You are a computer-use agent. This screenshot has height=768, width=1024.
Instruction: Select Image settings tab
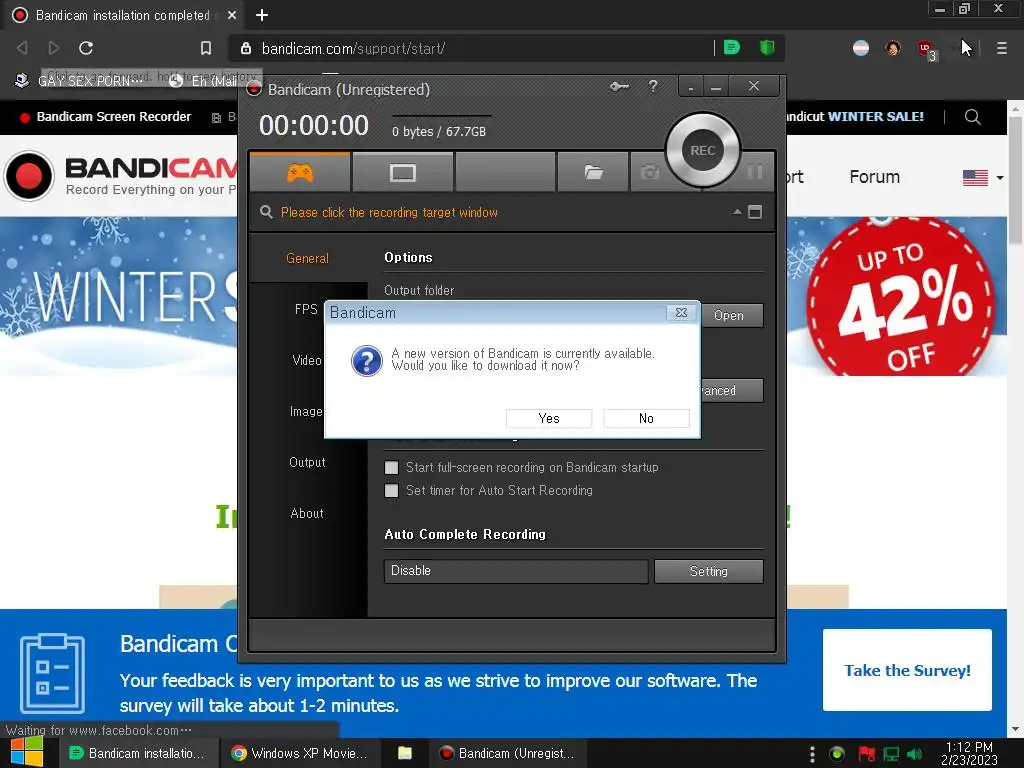306,411
